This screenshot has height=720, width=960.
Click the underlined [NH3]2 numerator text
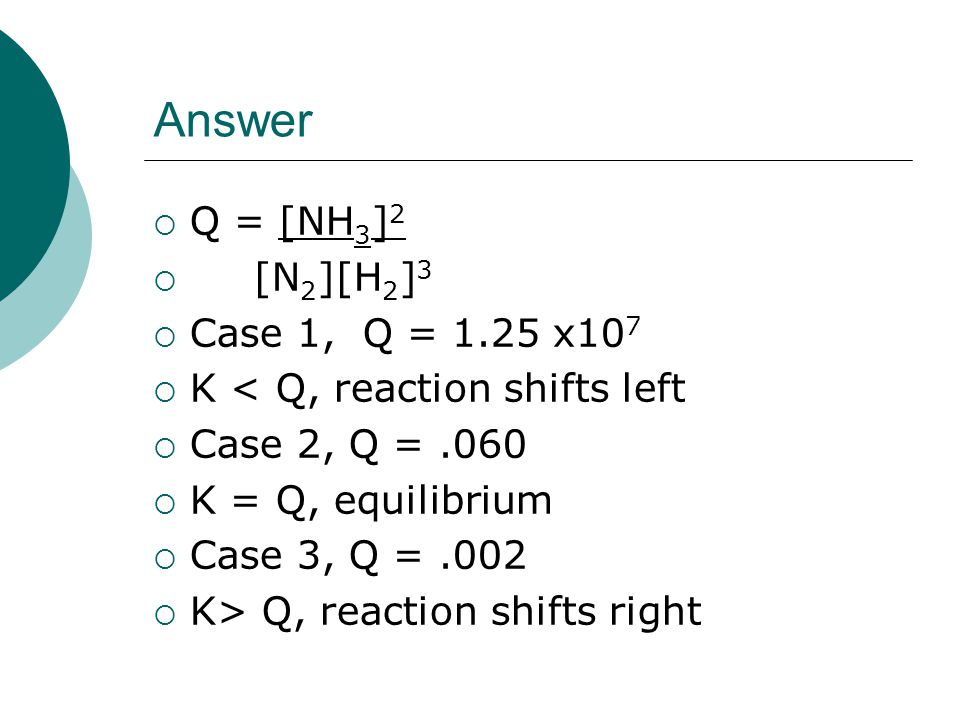pos(342,223)
